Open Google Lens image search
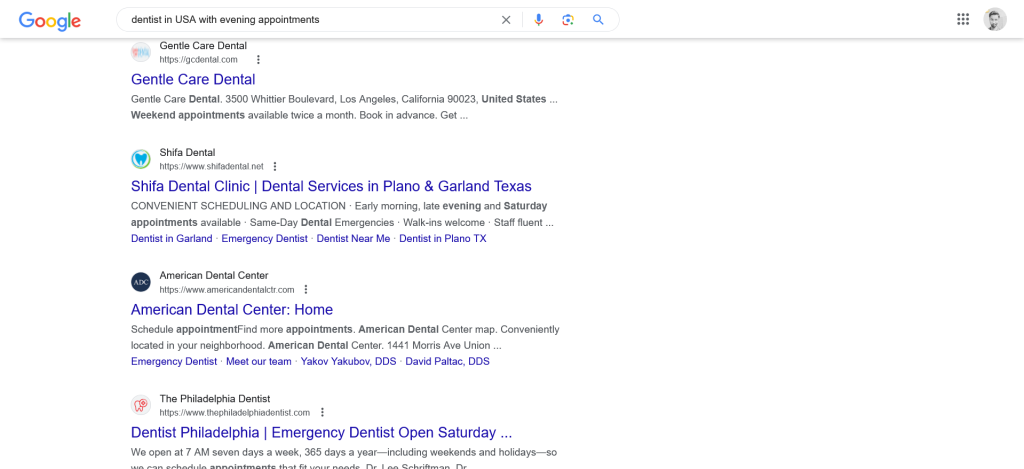Viewport: 1024px width, 469px height. [568, 20]
